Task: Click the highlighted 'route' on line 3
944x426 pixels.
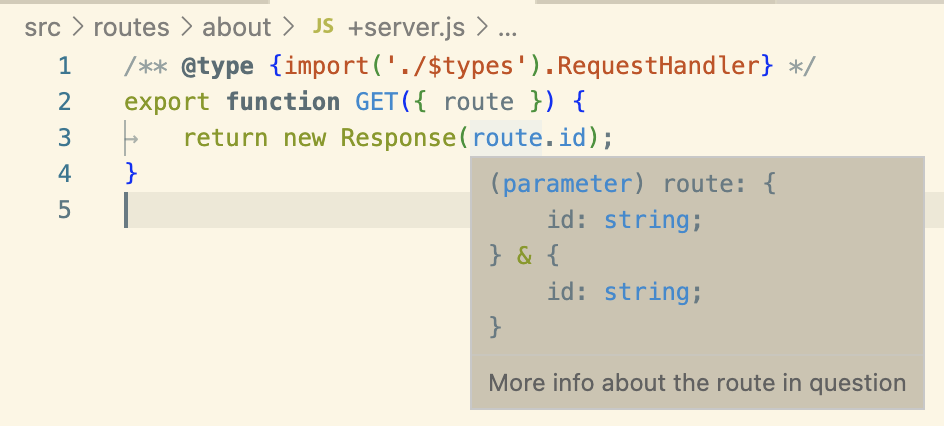Action: [x=507, y=138]
